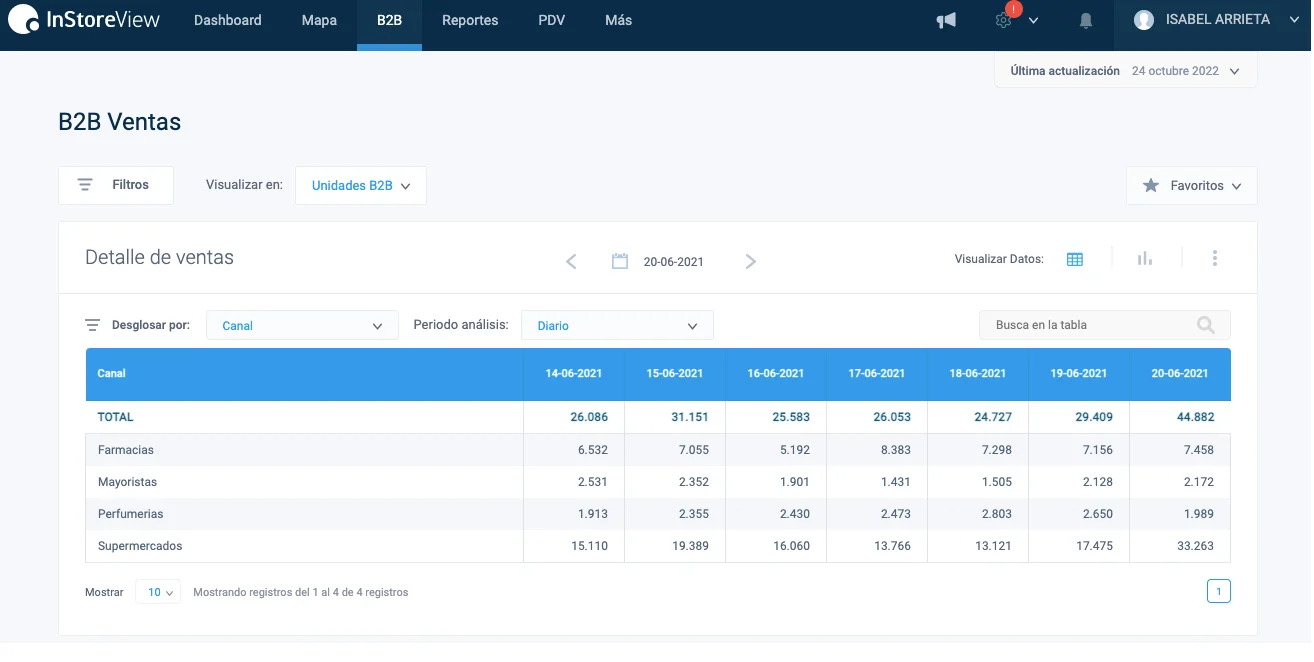Select page 1 in pagination
This screenshot has width=1314, height=662.
[1218, 592]
